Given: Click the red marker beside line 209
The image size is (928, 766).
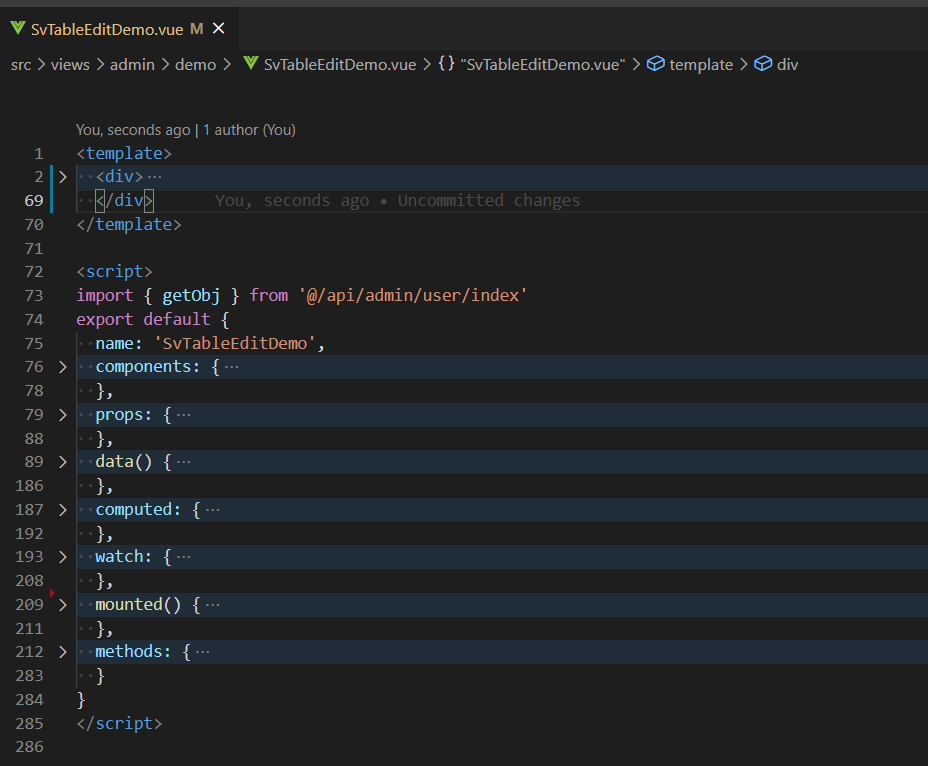Looking at the screenshot, I should click(52, 593).
